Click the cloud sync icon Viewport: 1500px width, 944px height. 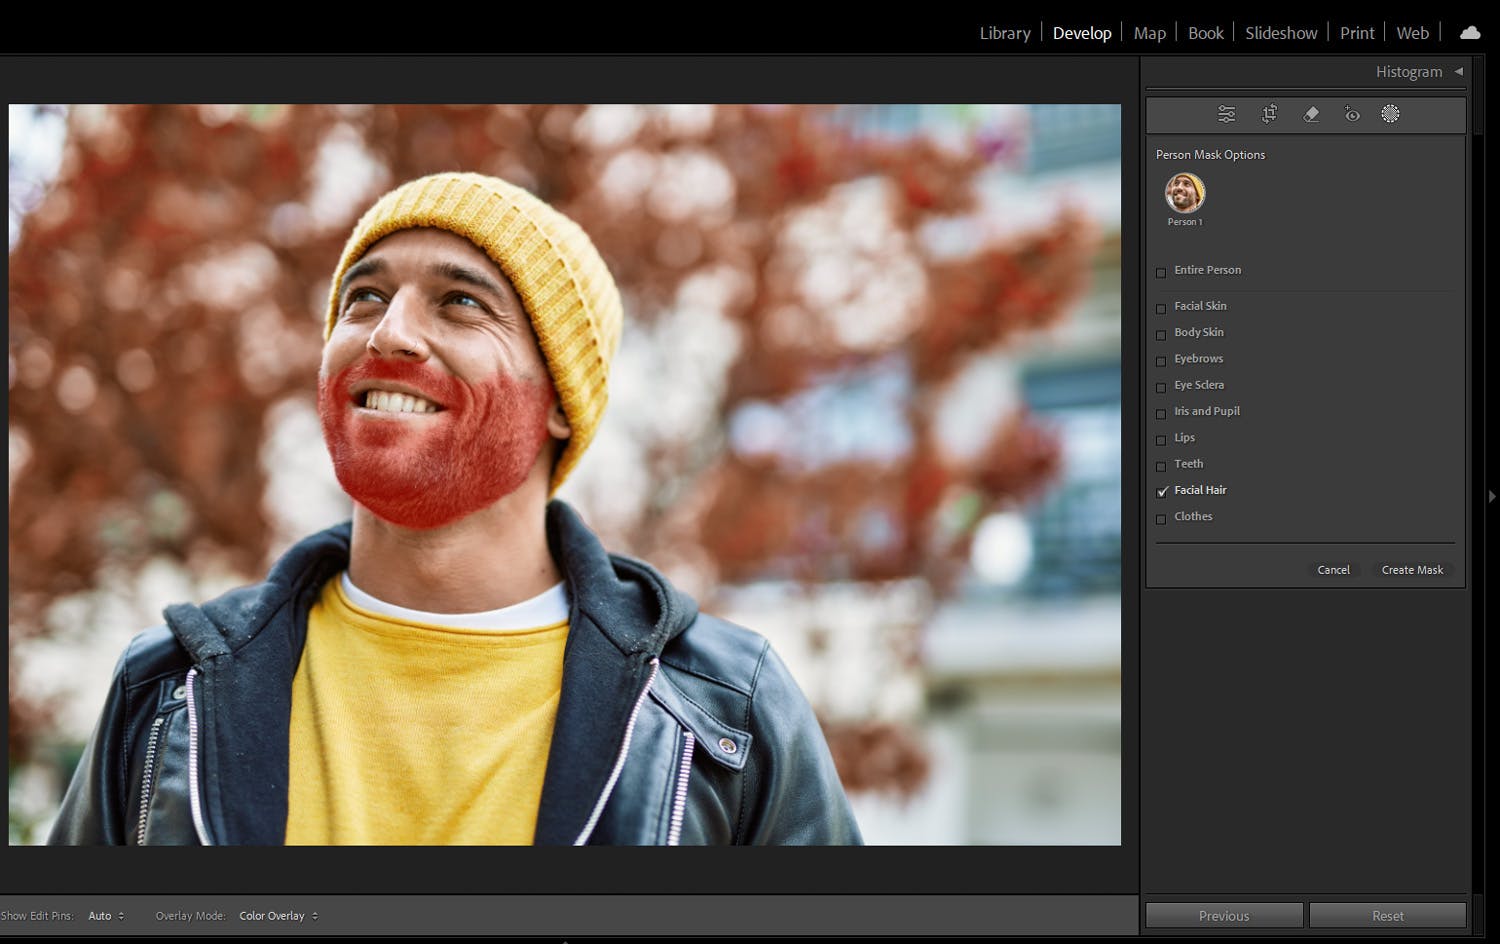pyautogui.click(x=1469, y=32)
